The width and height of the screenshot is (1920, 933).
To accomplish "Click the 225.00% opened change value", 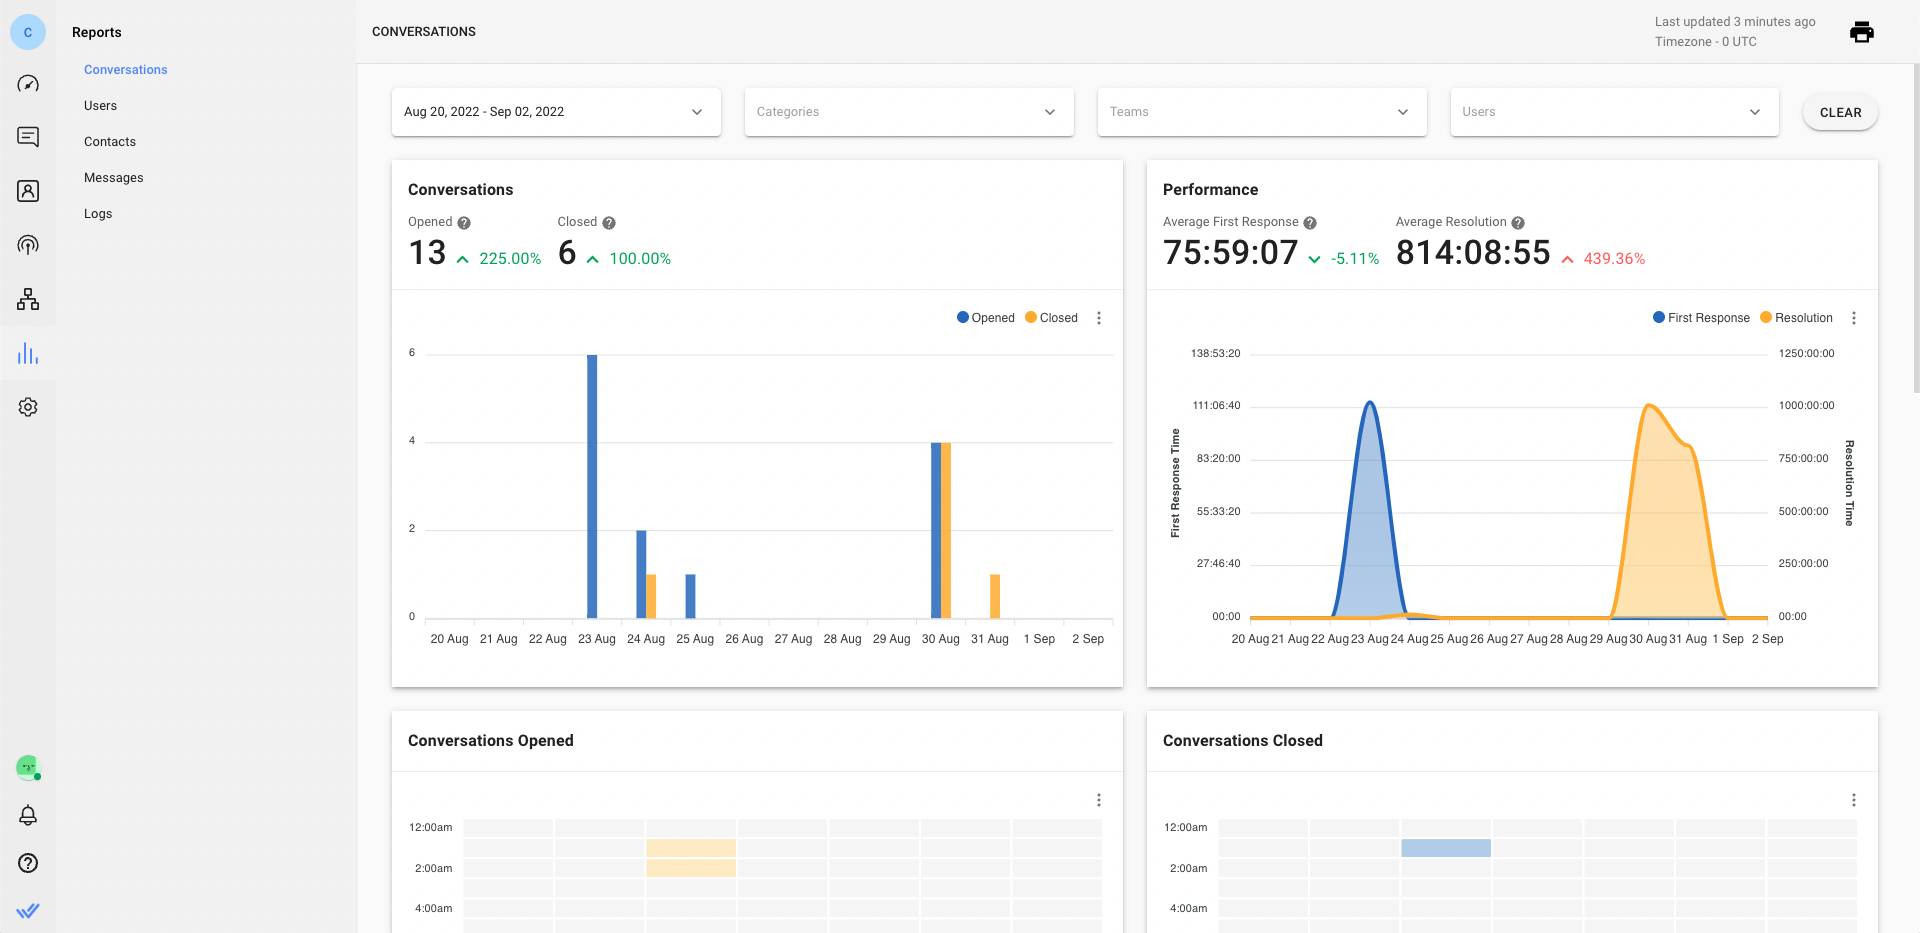I will (510, 259).
